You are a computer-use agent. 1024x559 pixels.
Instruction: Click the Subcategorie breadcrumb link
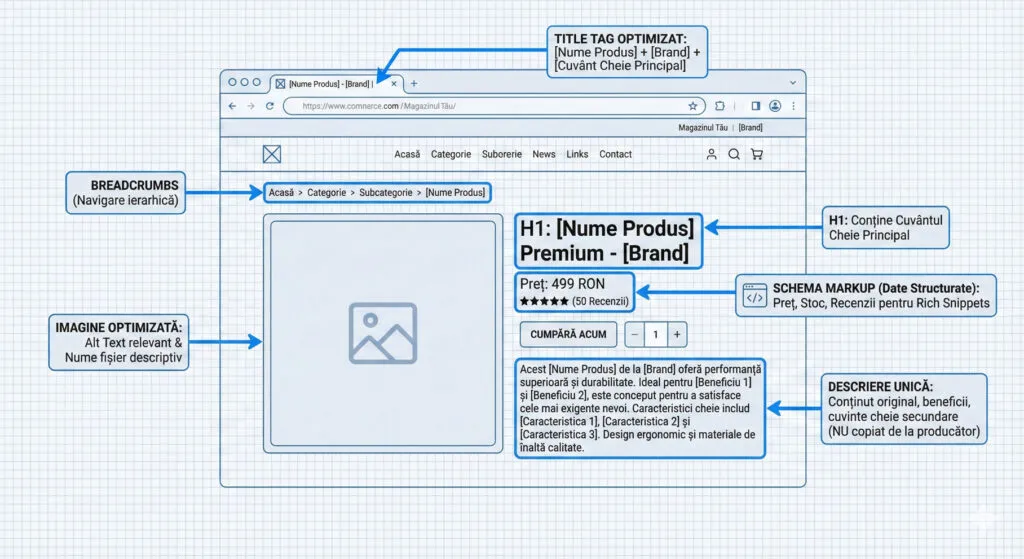[x=386, y=192]
